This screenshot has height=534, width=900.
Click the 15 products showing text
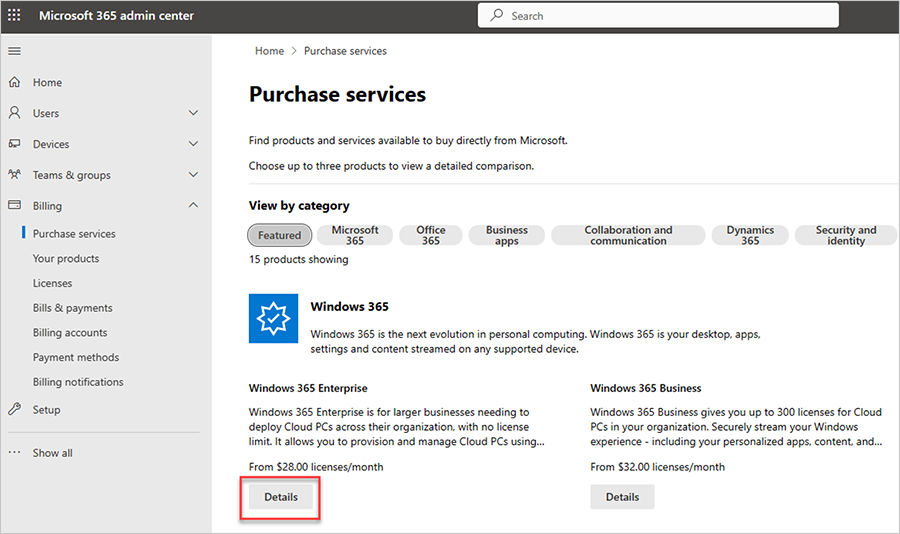[x=298, y=259]
